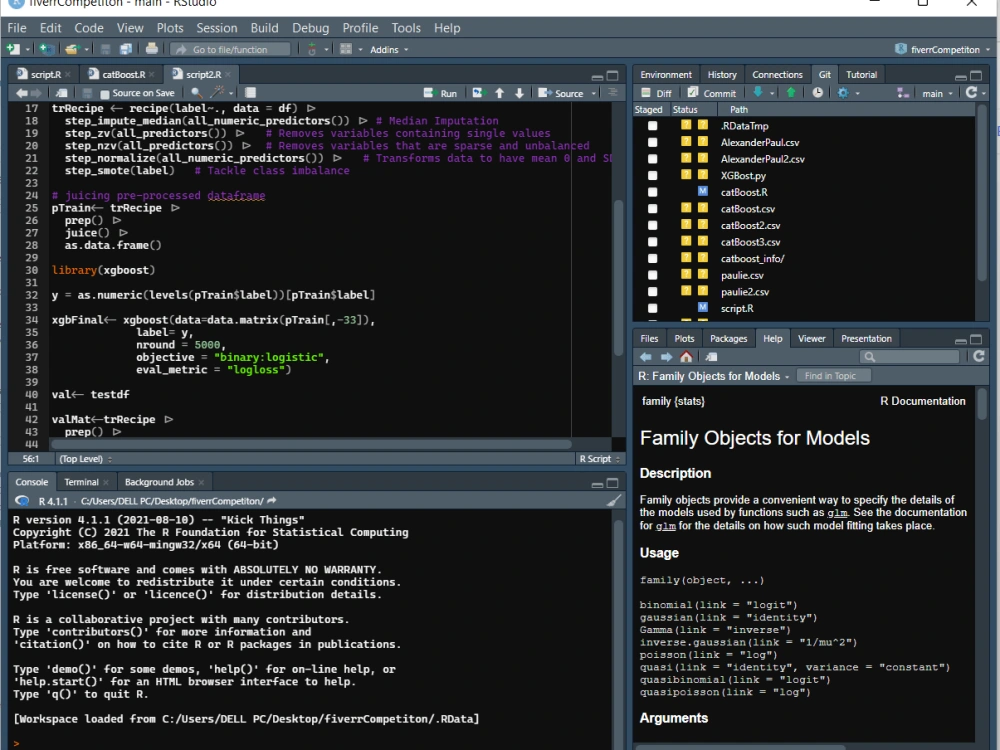Stage catBoost.csv checkbox
1000x750 pixels.
coord(652,209)
